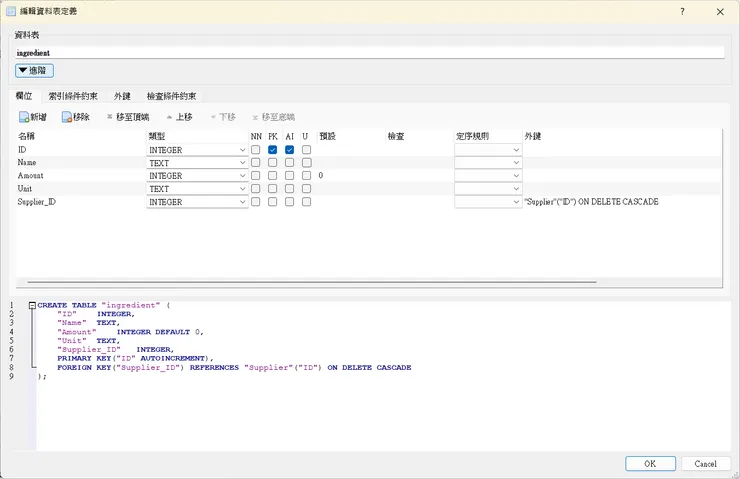Open type dropdown for Amount row
740x479 pixels.
(197, 176)
